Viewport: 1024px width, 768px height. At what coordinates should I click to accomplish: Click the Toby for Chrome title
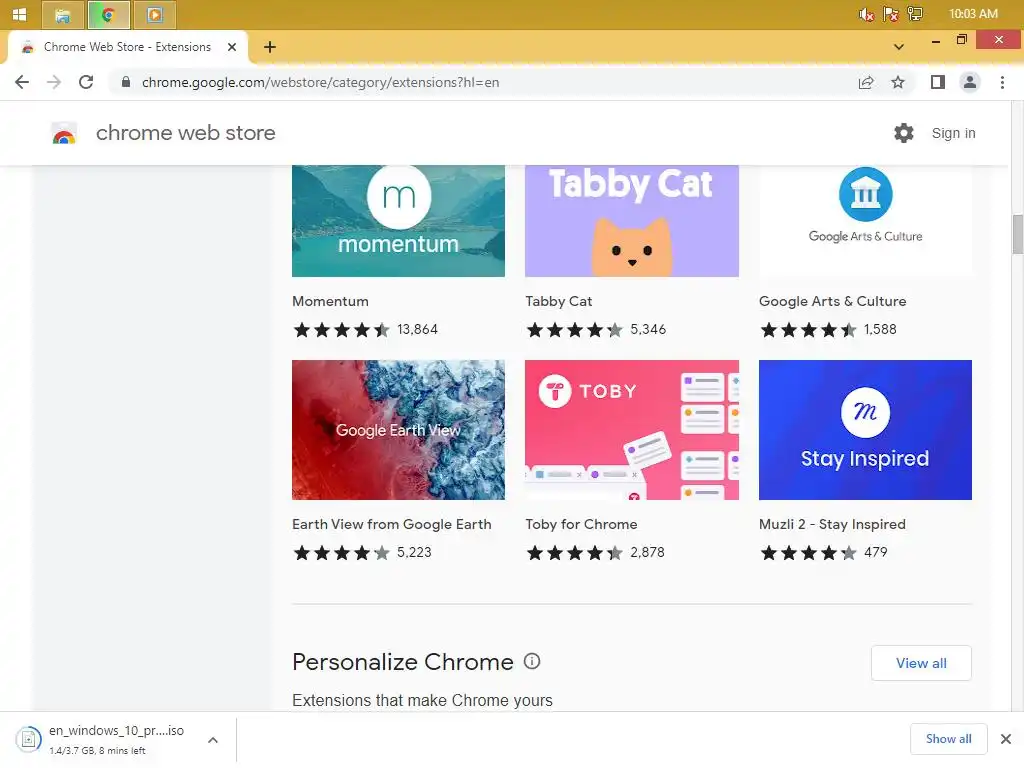(581, 524)
